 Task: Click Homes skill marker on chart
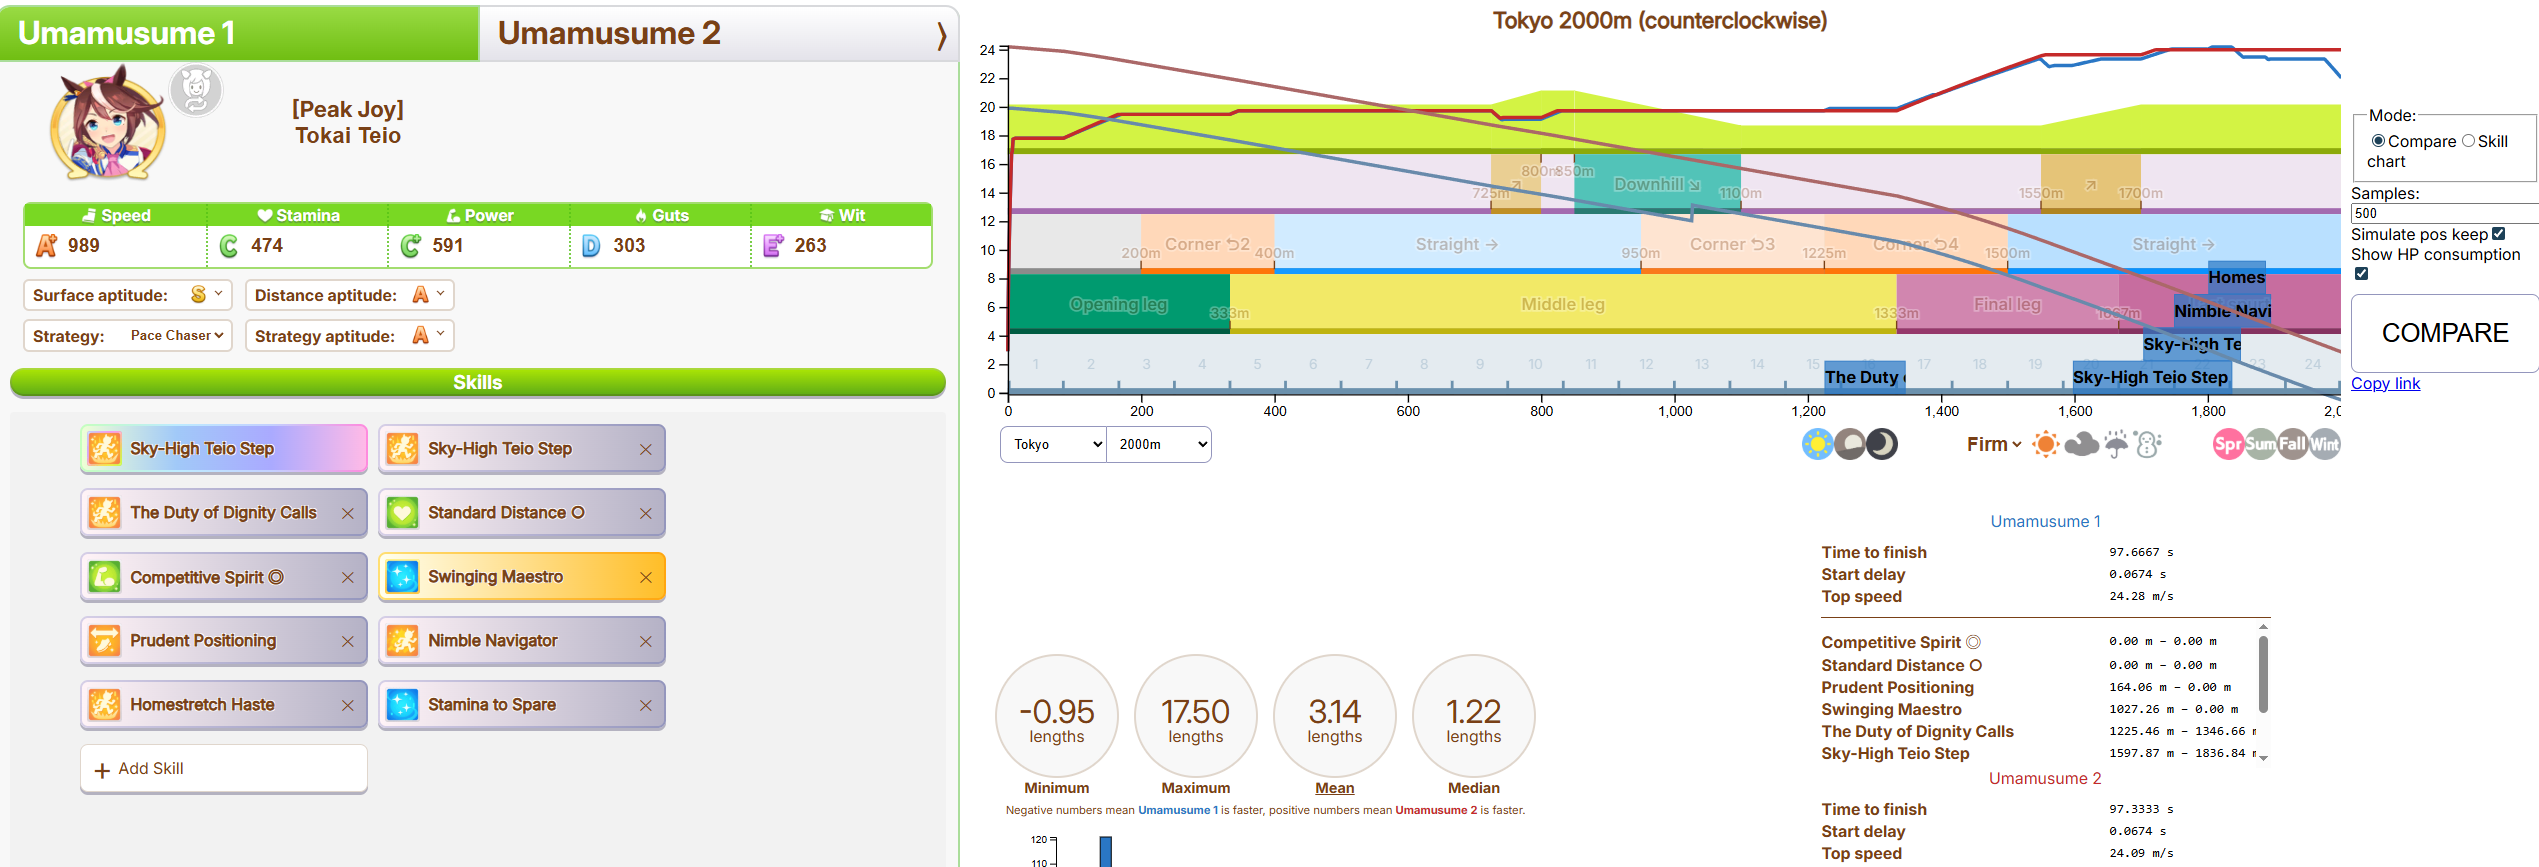(2237, 278)
